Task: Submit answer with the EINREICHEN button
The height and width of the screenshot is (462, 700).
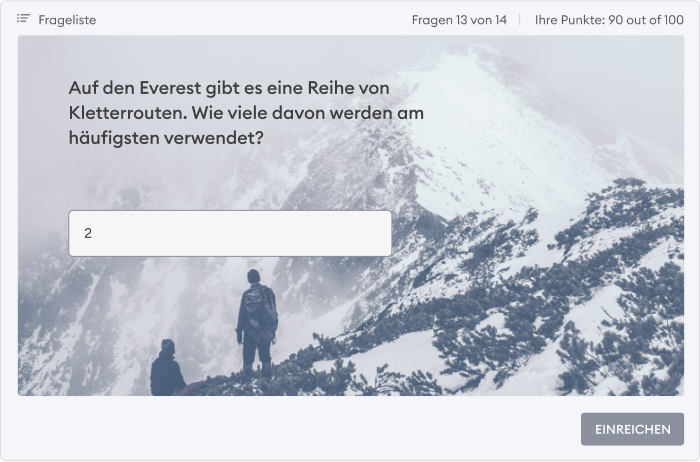Action: coord(632,429)
